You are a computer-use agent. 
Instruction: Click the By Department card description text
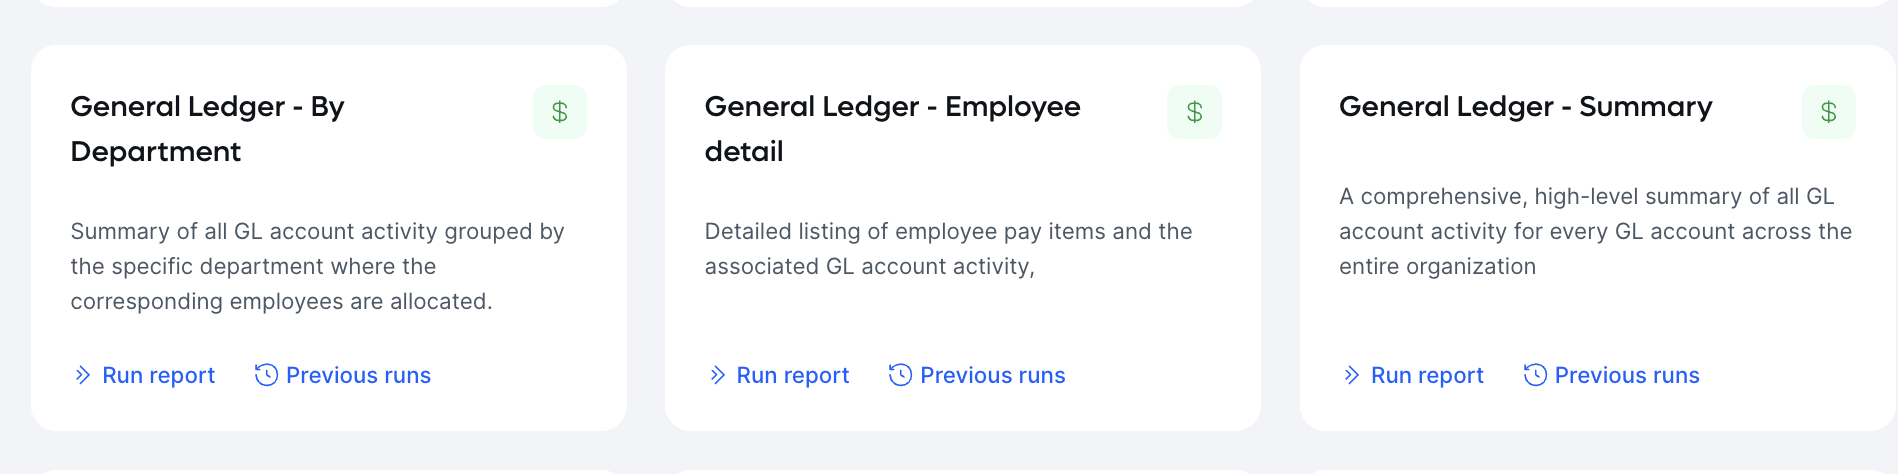317,266
